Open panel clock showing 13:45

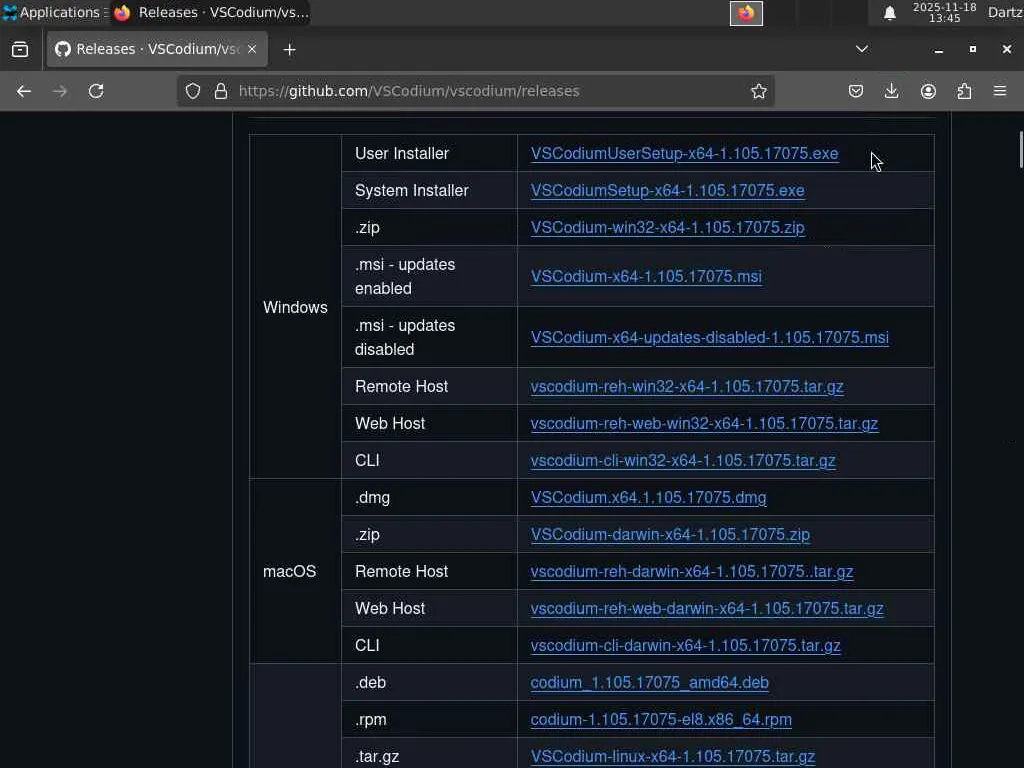point(944,12)
